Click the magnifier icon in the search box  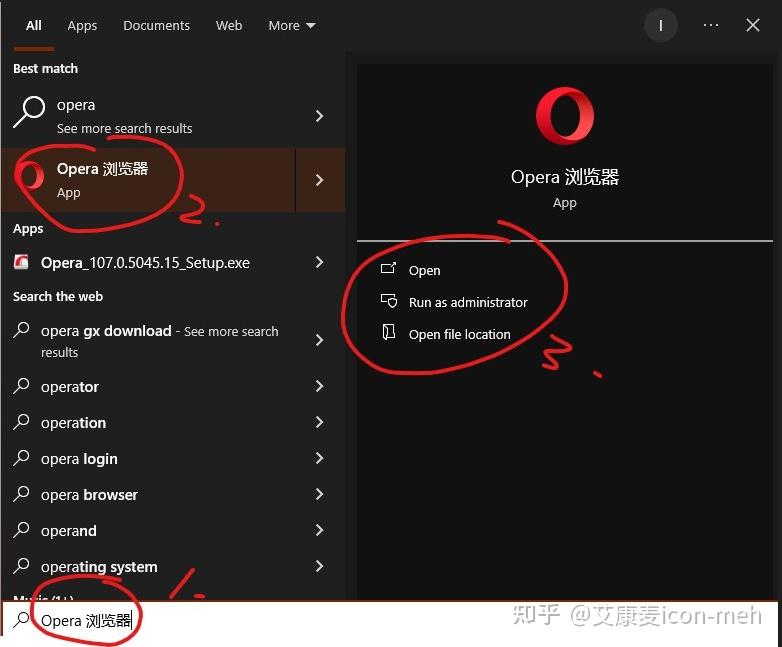[x=21, y=620]
